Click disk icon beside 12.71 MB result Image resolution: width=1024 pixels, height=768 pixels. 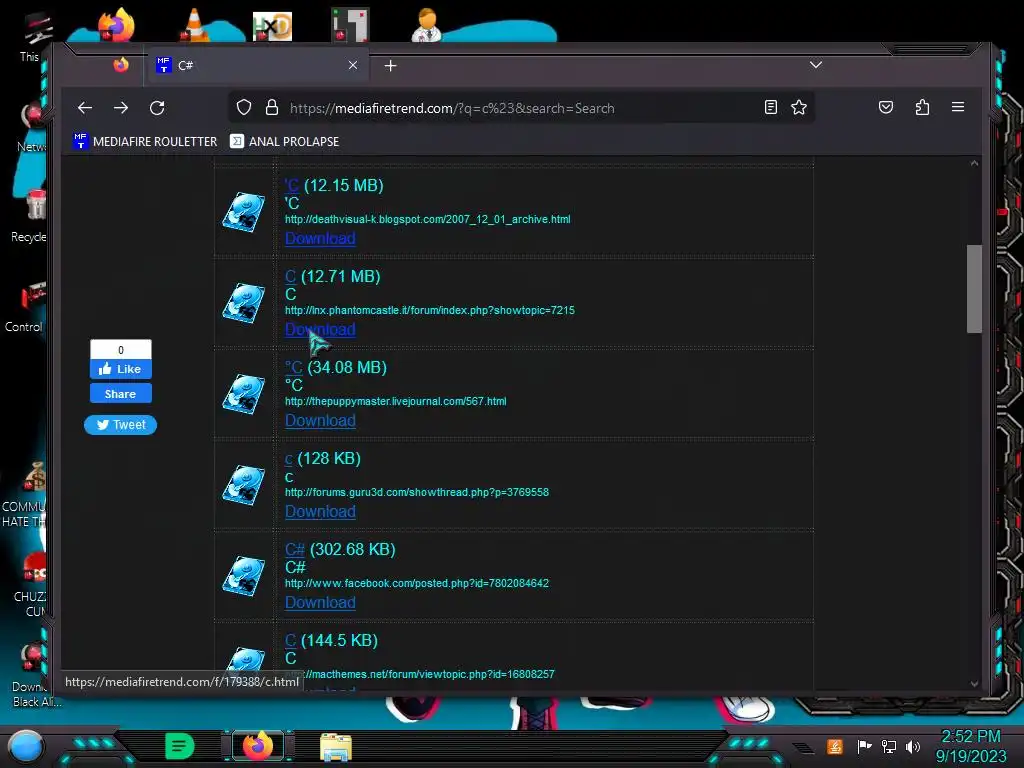(x=244, y=303)
